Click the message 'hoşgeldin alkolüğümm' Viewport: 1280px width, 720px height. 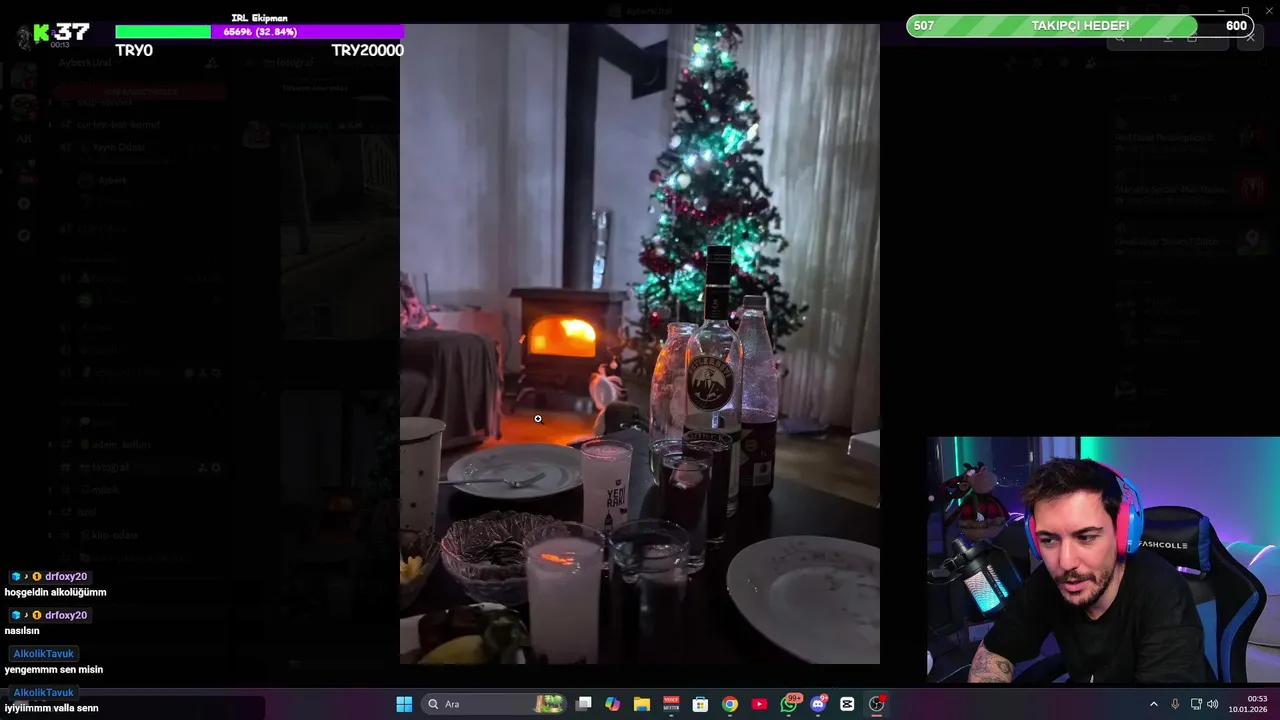[55, 592]
